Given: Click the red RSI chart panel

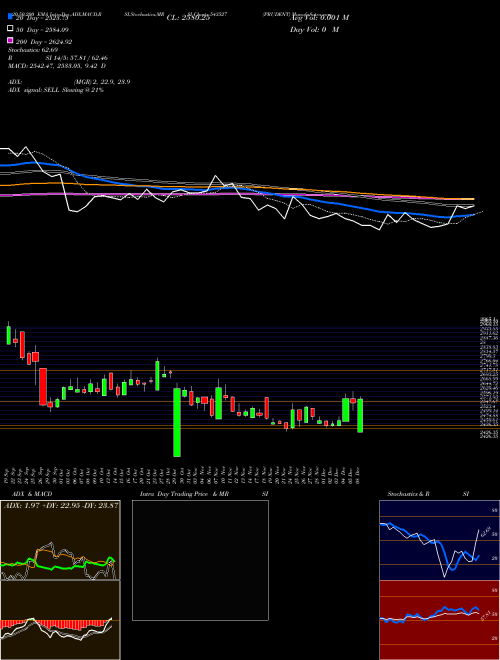Looking at the screenshot, I should pyautogui.click(x=439, y=620).
